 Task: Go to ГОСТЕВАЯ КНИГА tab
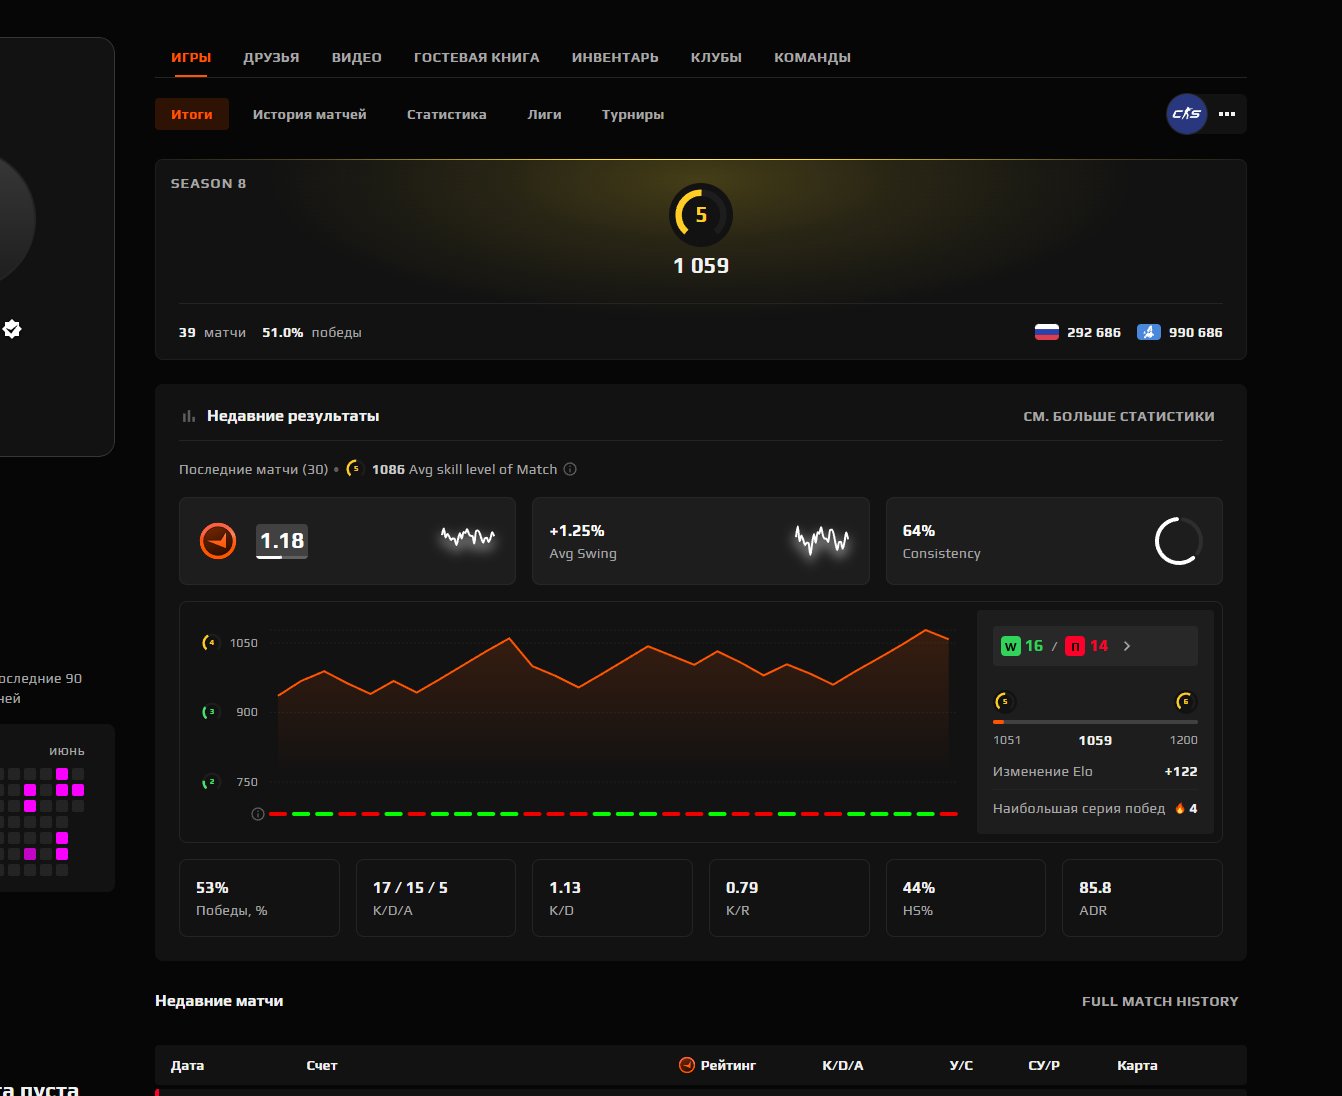point(477,57)
